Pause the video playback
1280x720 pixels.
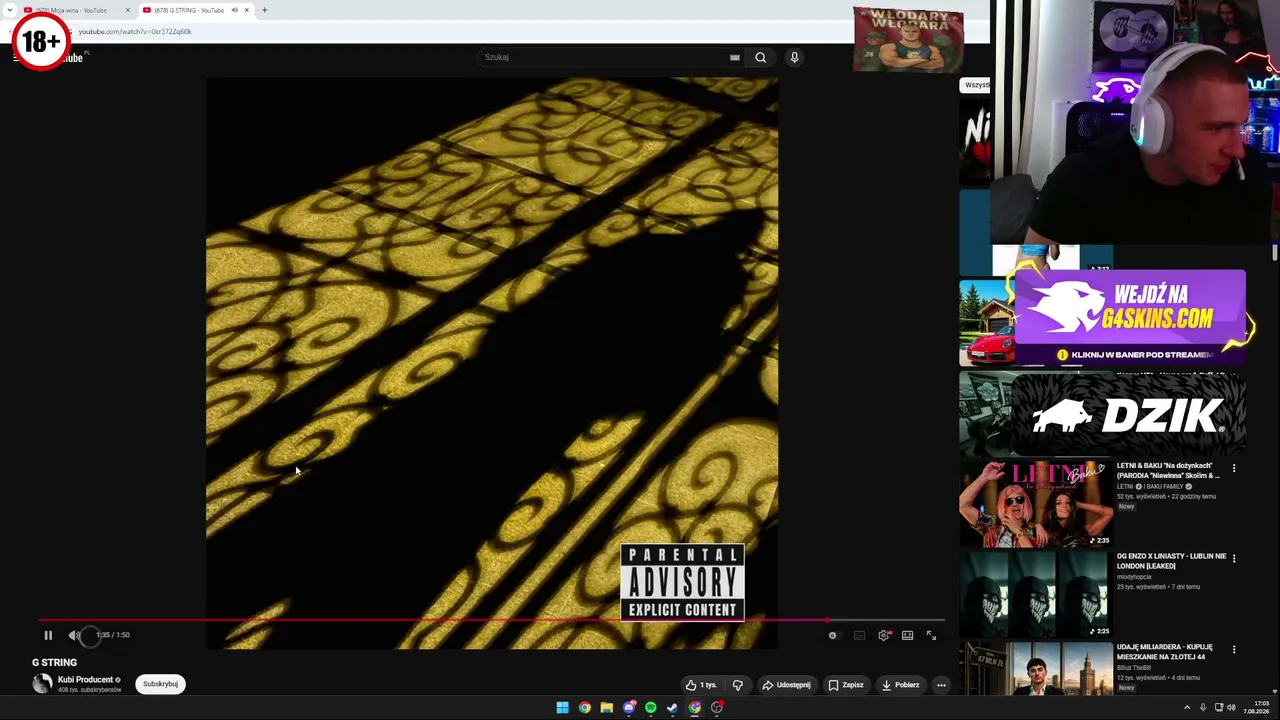tap(48, 635)
